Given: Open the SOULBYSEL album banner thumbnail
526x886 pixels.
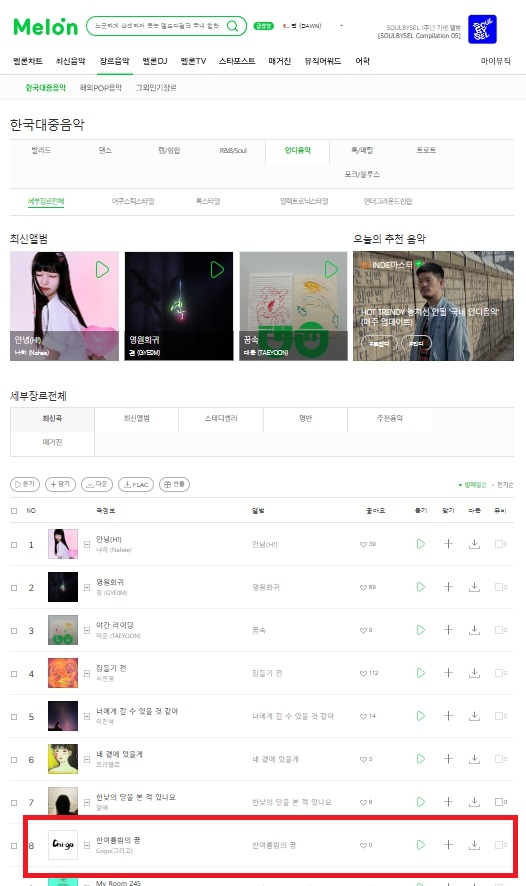Looking at the screenshot, I should (482, 29).
